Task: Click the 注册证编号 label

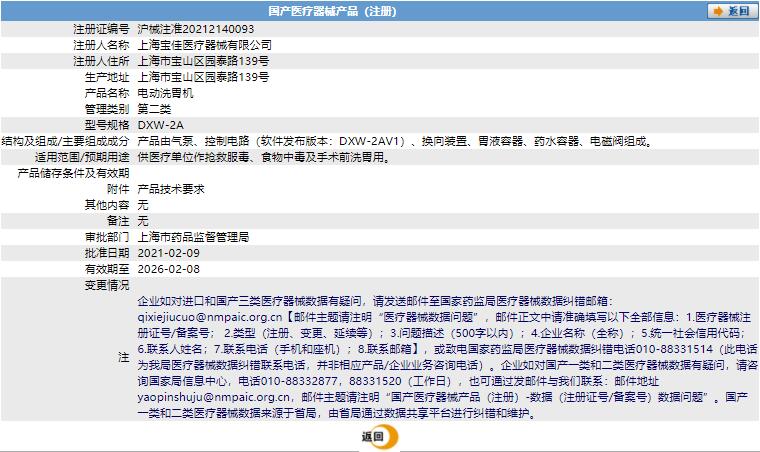Action: click(101, 29)
